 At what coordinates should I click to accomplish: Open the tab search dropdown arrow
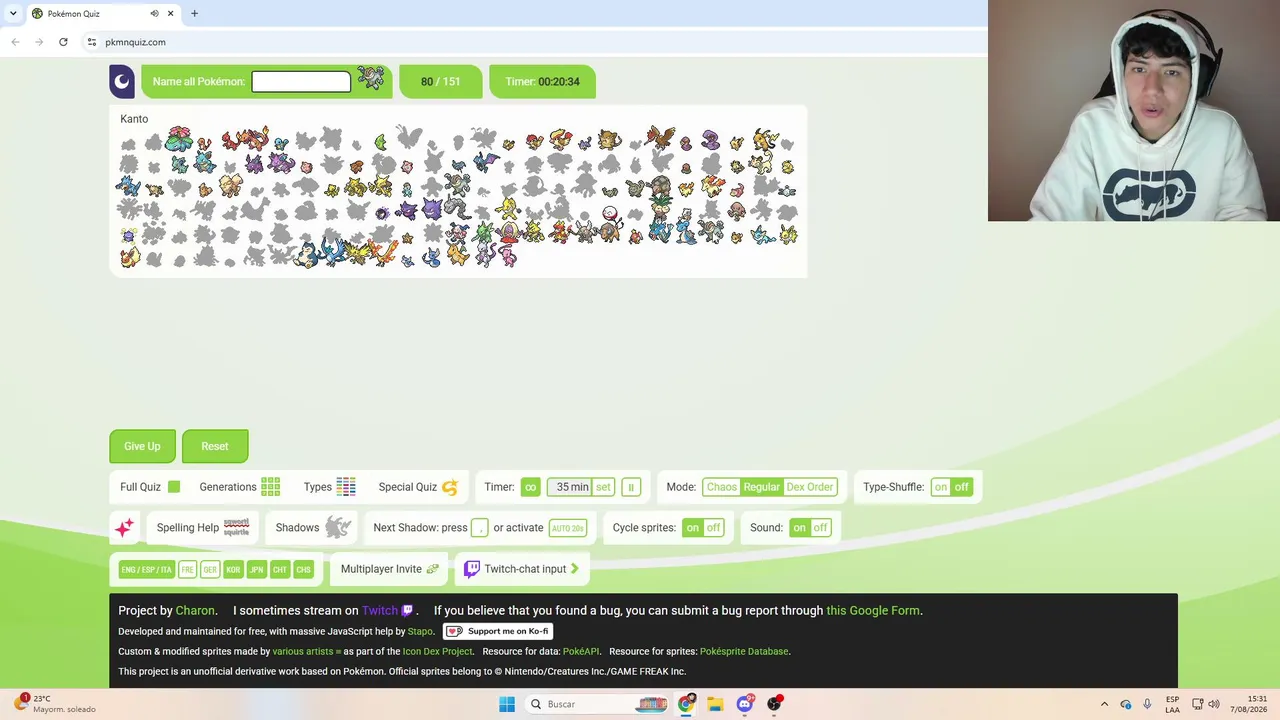pos(13,13)
